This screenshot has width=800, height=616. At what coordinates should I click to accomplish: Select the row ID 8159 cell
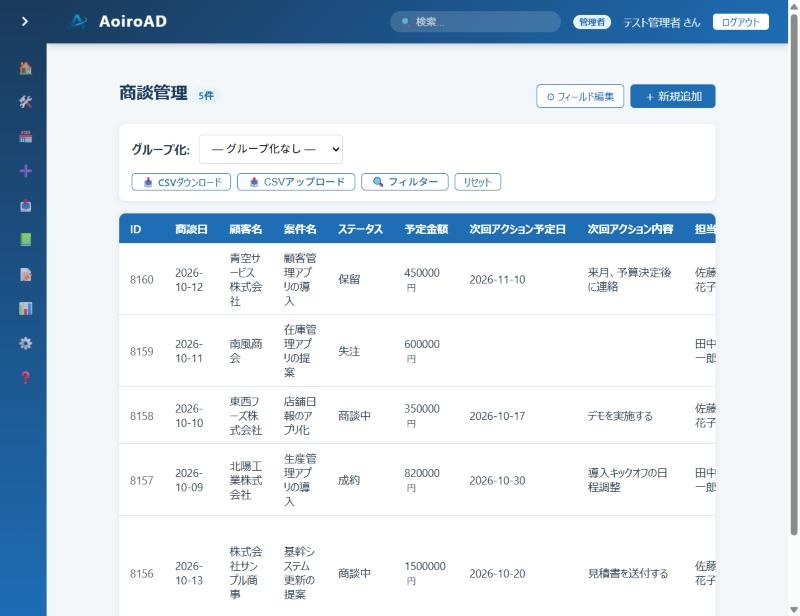point(141,351)
